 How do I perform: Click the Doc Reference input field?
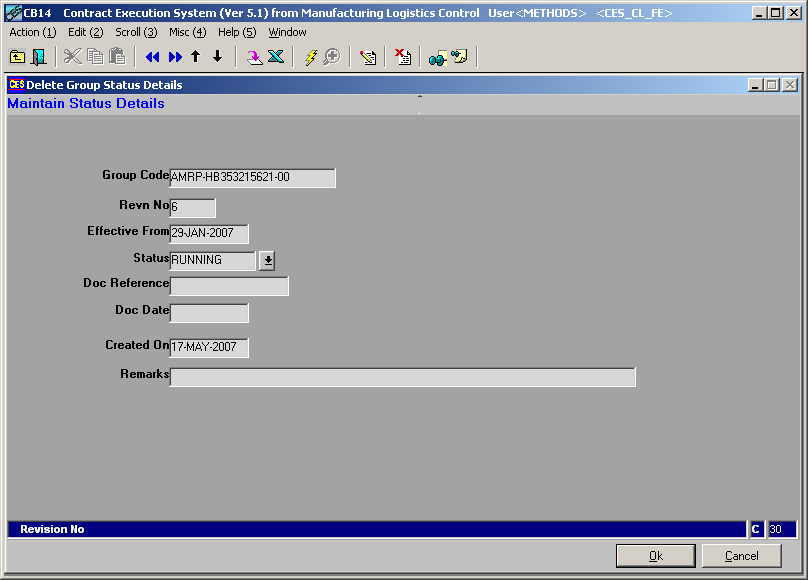pos(229,286)
